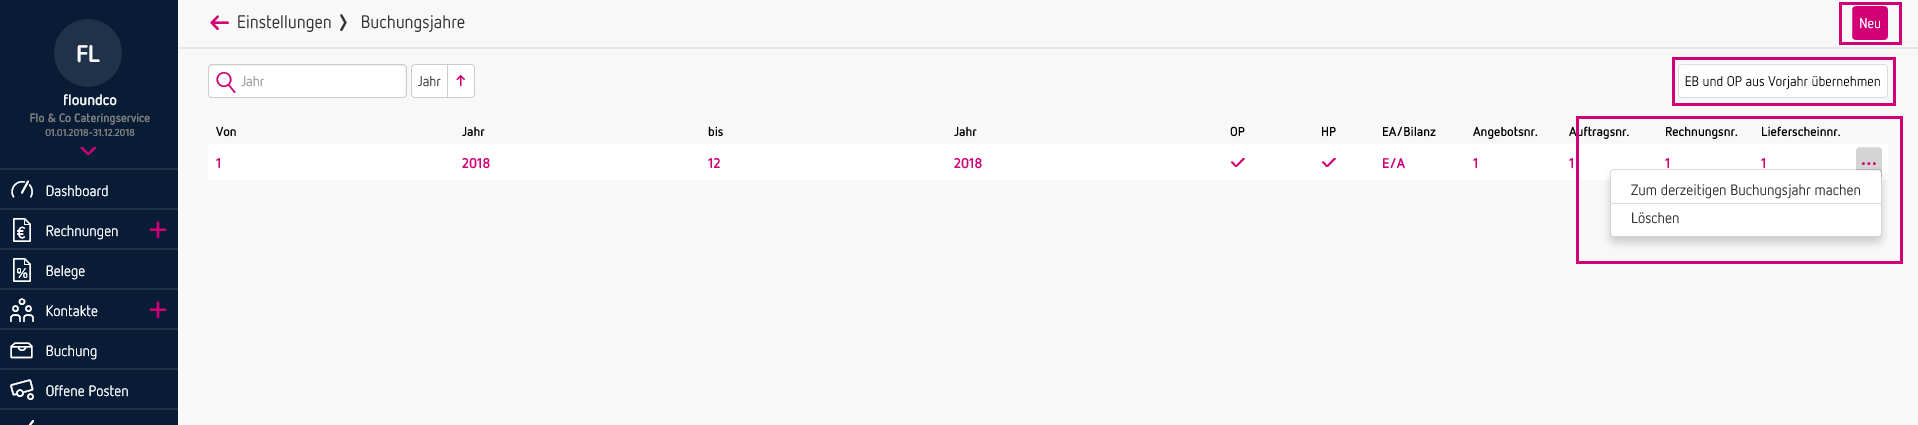
Task: Click the back arrow beside Einstellungen
Action: click(x=220, y=23)
